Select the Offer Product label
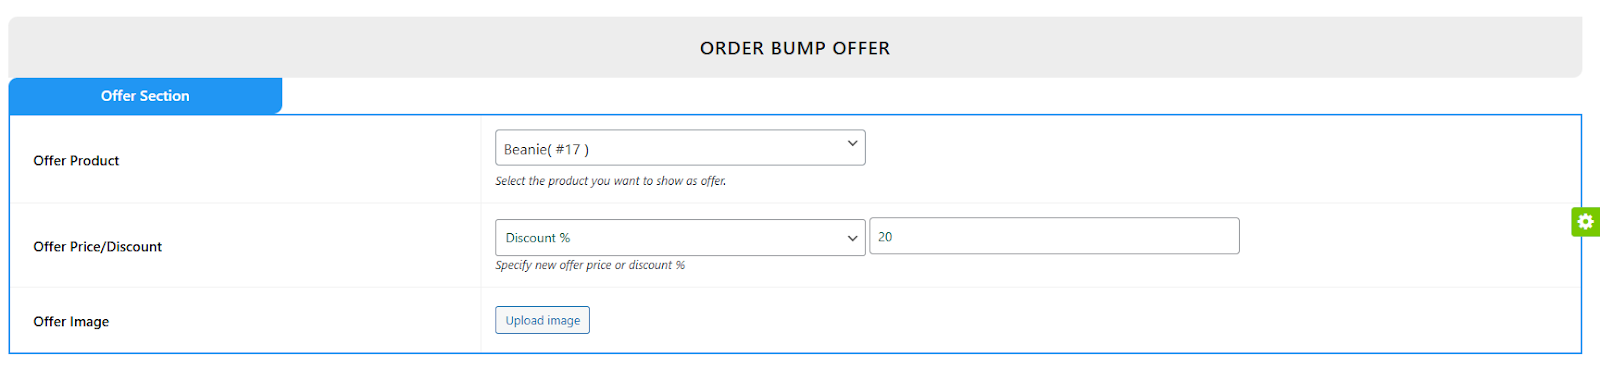 (x=76, y=160)
